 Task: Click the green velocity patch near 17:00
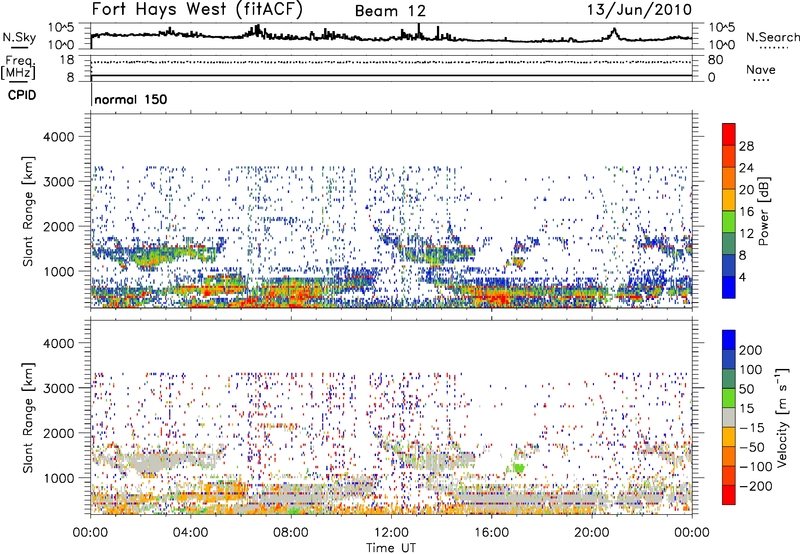518,467
